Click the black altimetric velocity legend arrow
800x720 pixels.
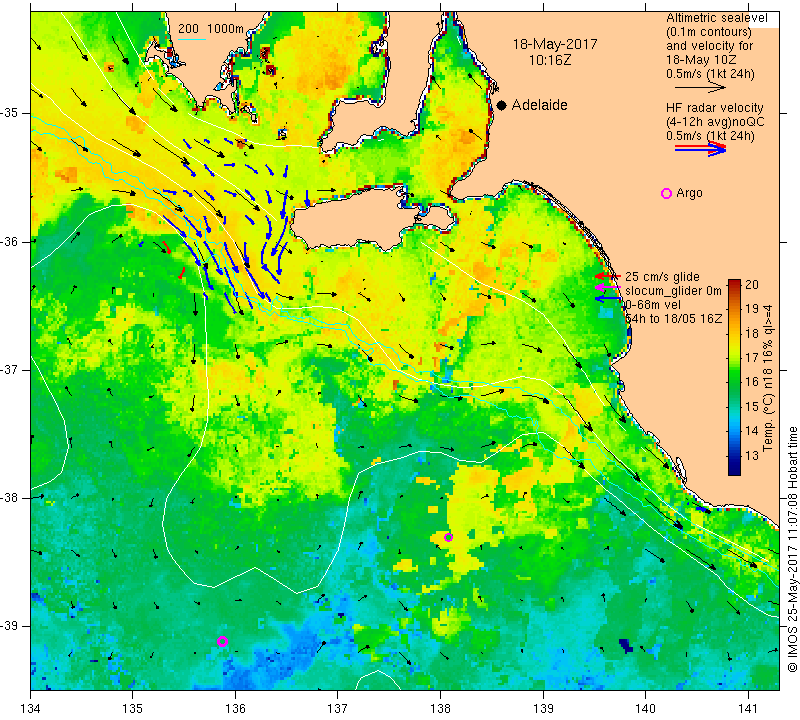tap(700, 88)
